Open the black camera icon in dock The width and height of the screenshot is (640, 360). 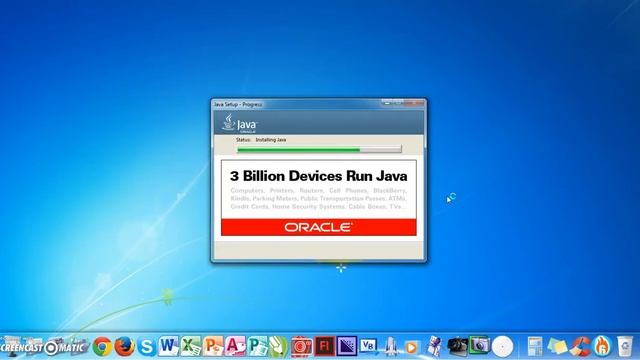click(457, 347)
